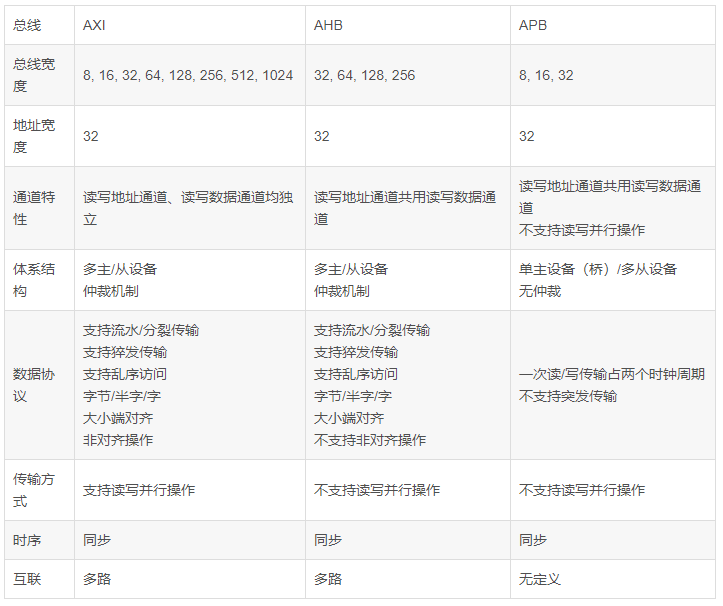Click AHB architecture cell '仲裁机制'
Image resolution: width=723 pixels, height=606 pixels.
tap(341, 291)
